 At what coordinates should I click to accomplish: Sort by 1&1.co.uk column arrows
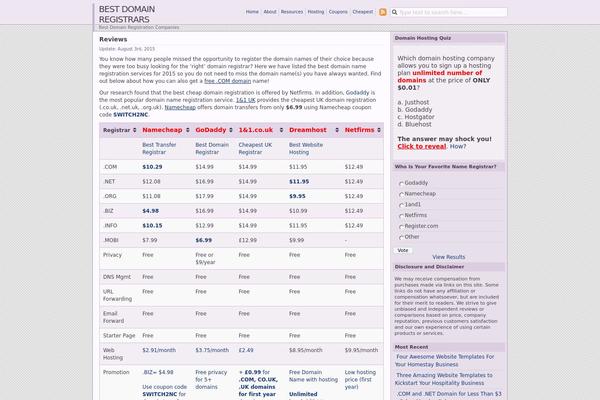click(281, 130)
